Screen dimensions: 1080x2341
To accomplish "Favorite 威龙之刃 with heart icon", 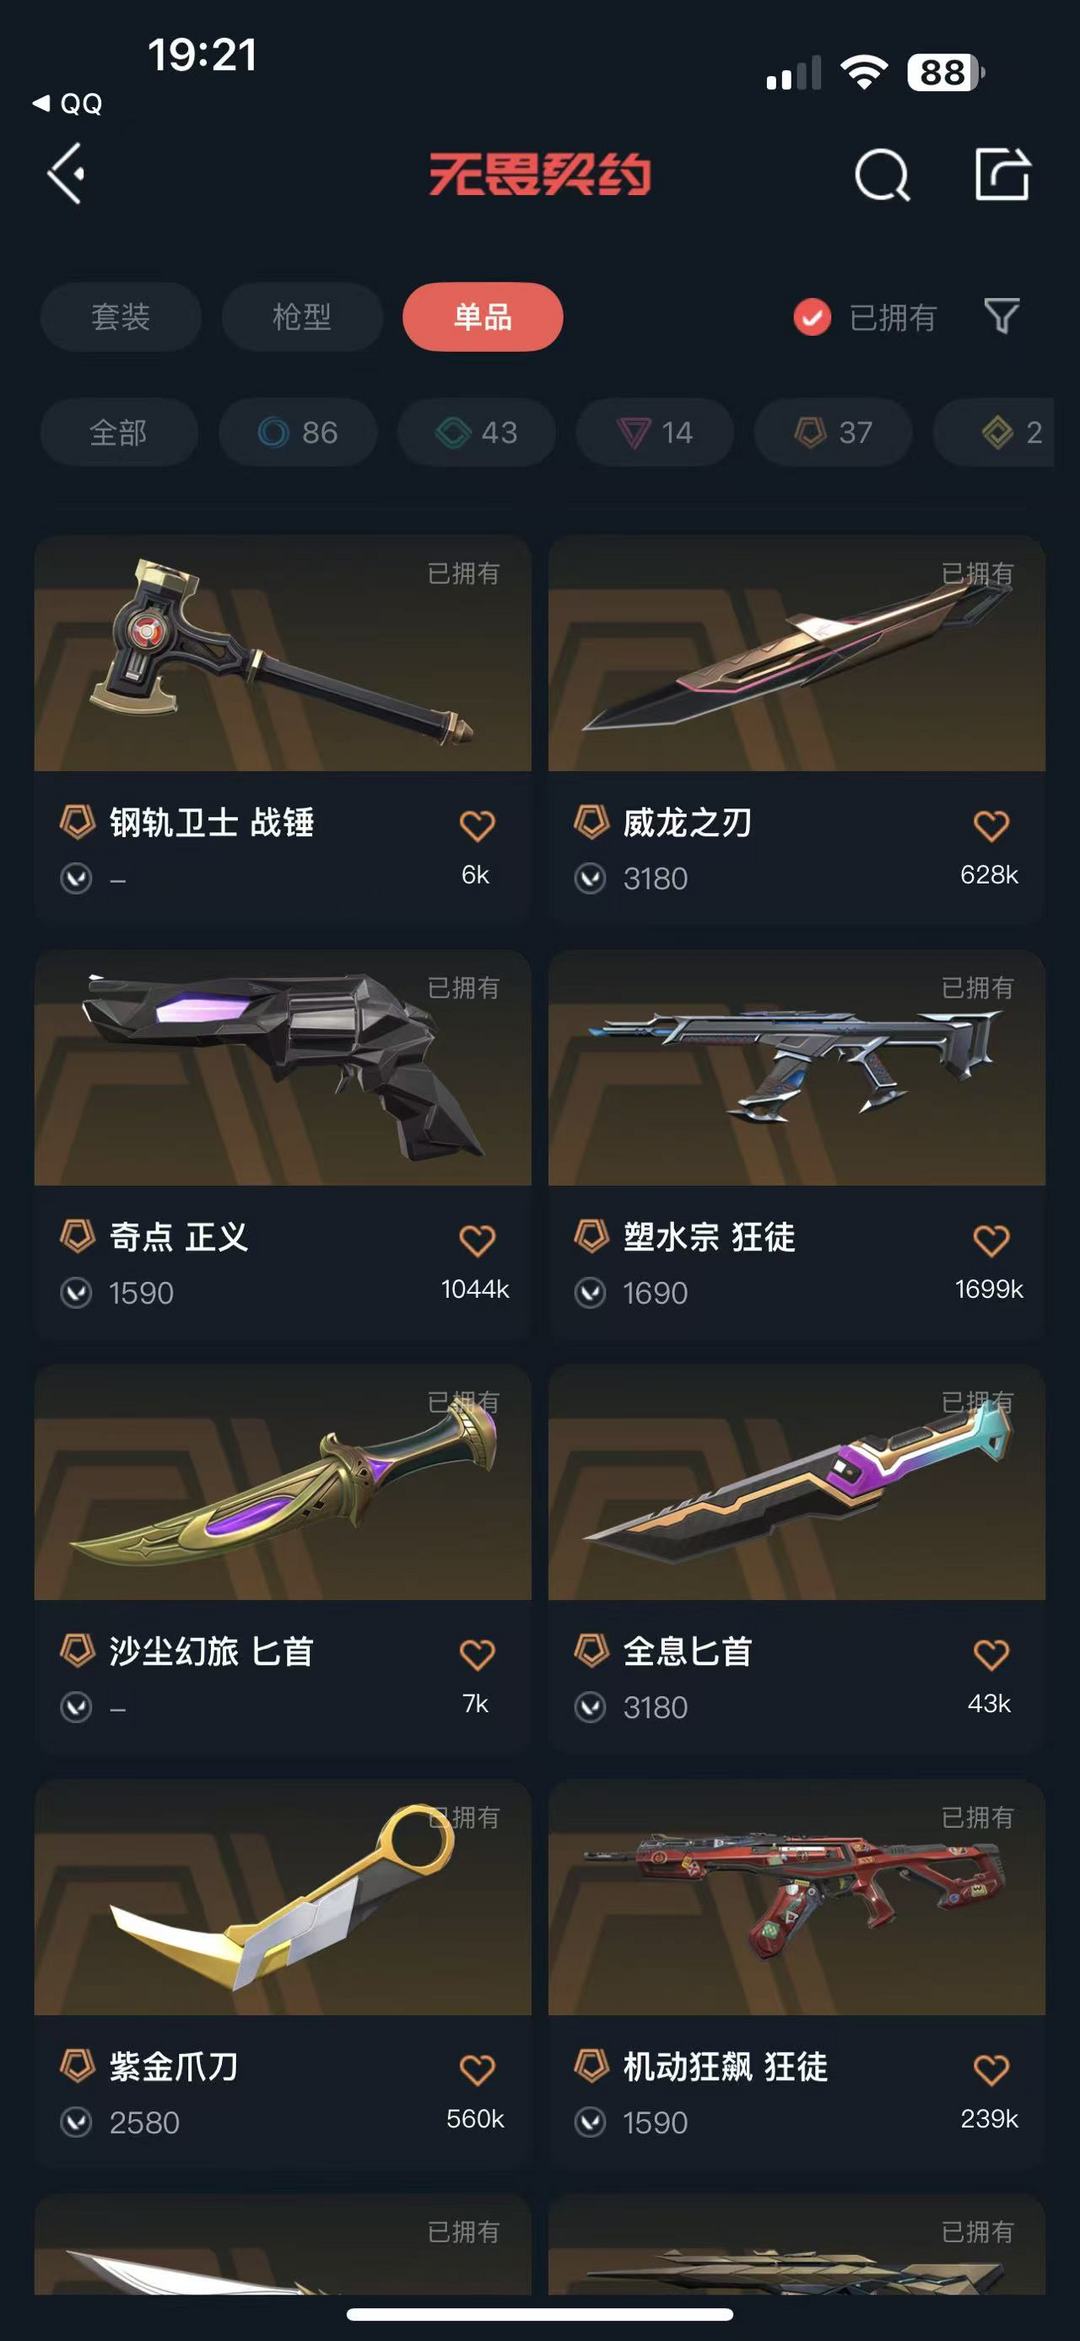I will [x=991, y=825].
